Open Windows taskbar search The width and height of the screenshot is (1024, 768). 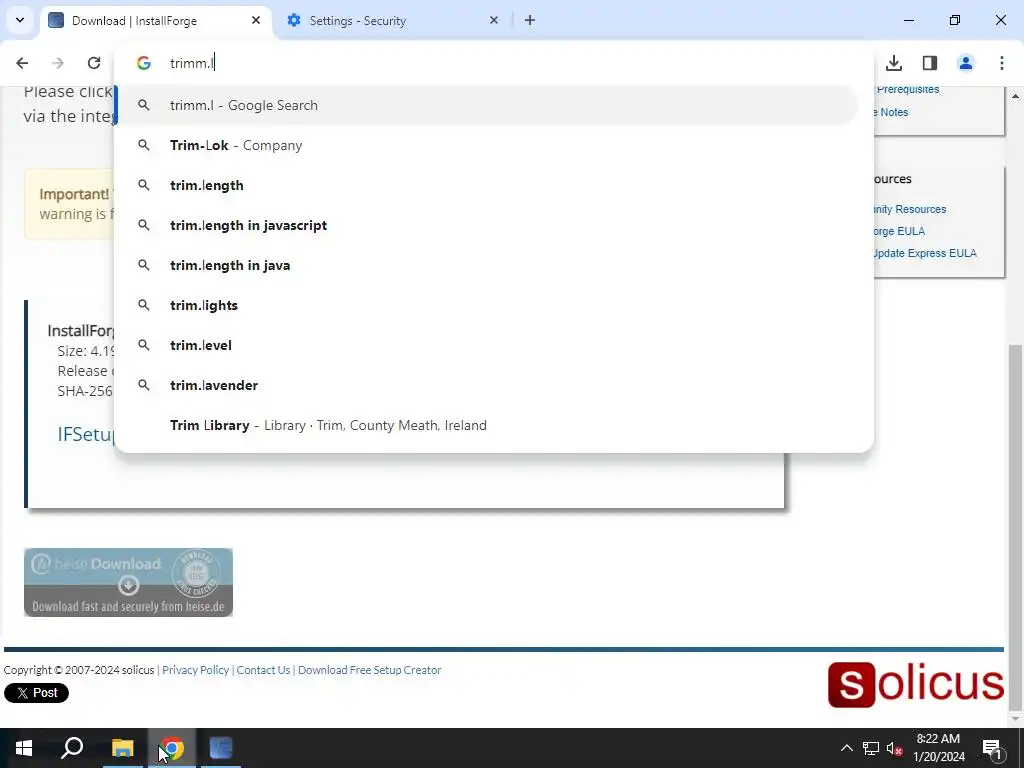[x=72, y=748]
